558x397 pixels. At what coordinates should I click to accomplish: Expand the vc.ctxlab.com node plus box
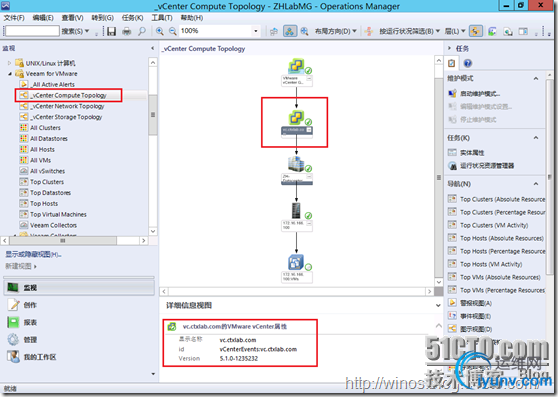[309, 130]
